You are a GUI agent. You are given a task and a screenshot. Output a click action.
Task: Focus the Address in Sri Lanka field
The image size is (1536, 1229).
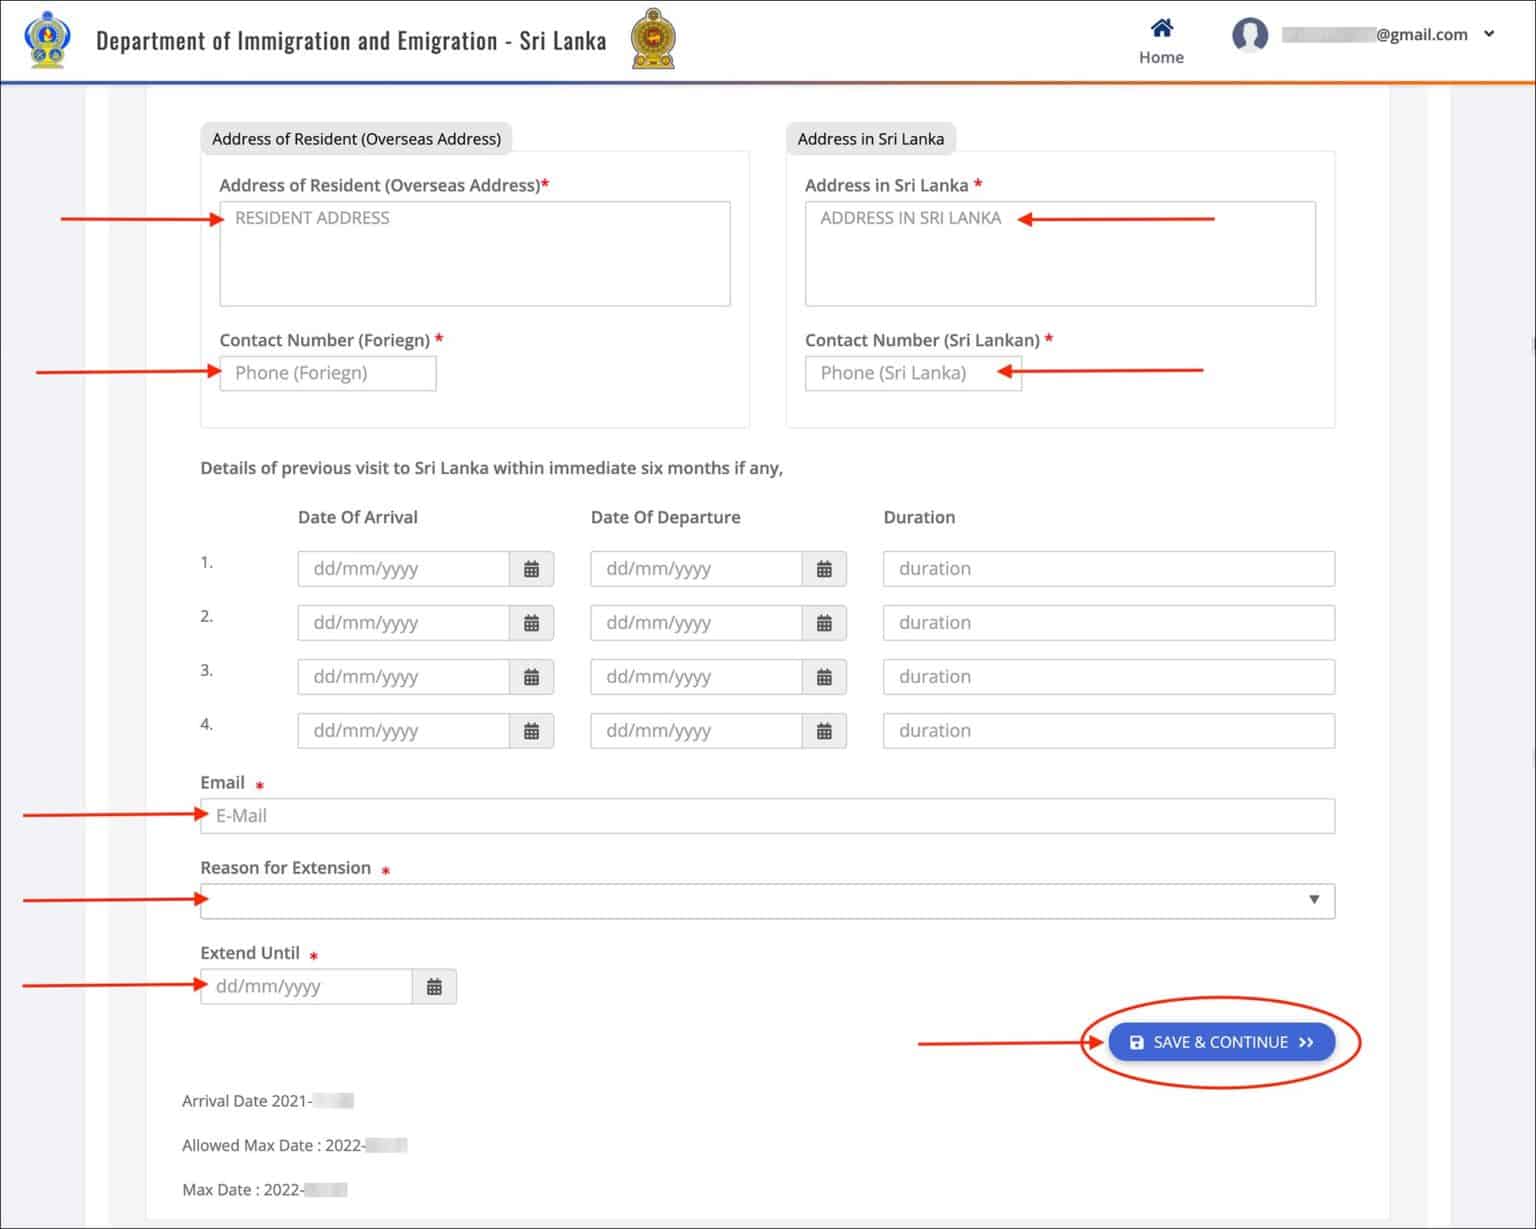click(1060, 254)
